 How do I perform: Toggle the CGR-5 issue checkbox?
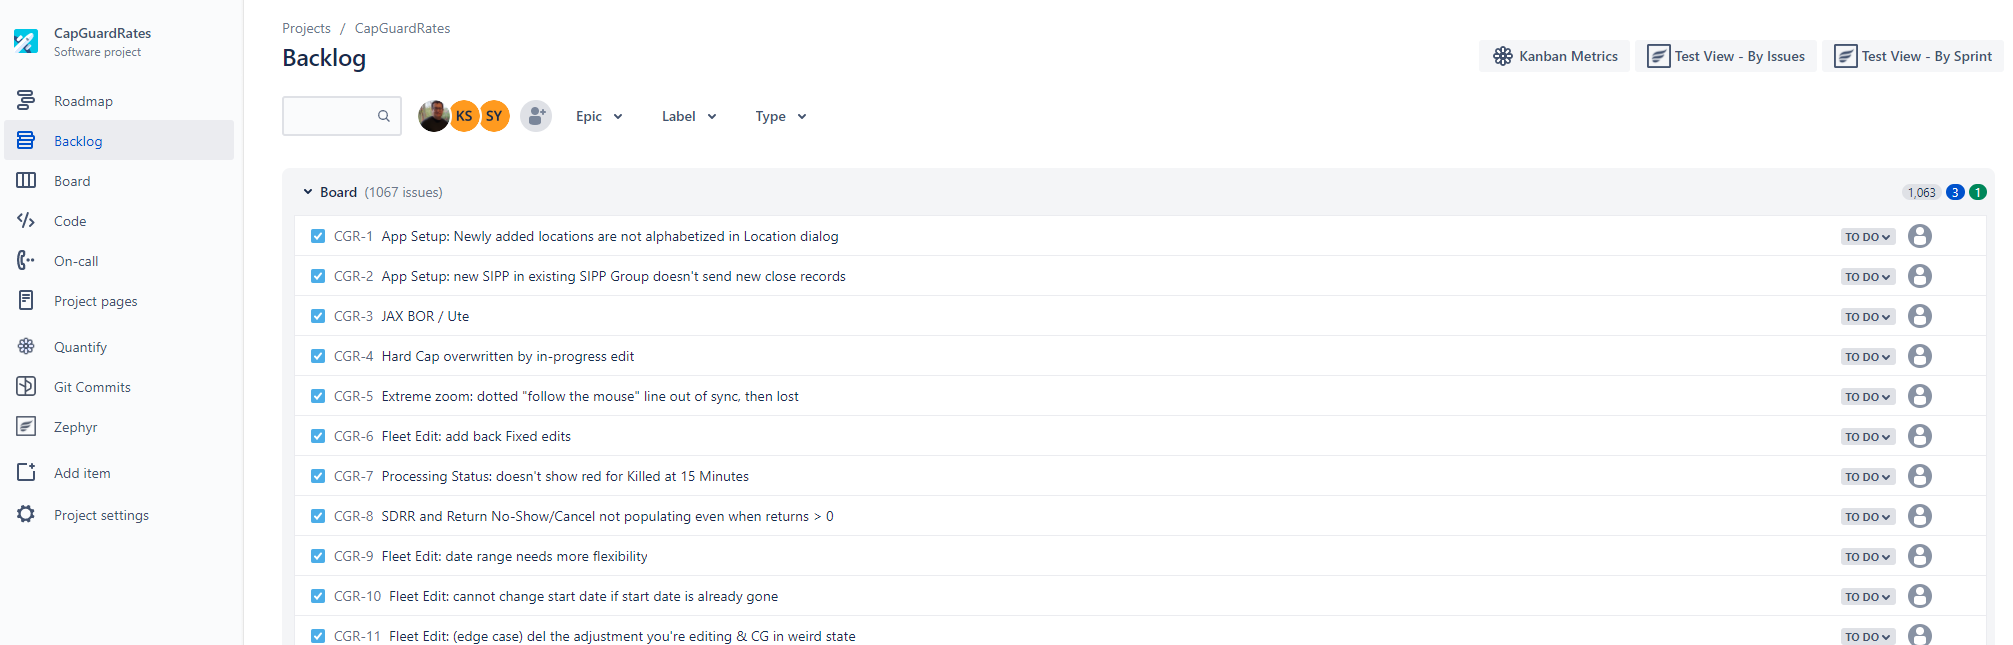pos(318,396)
